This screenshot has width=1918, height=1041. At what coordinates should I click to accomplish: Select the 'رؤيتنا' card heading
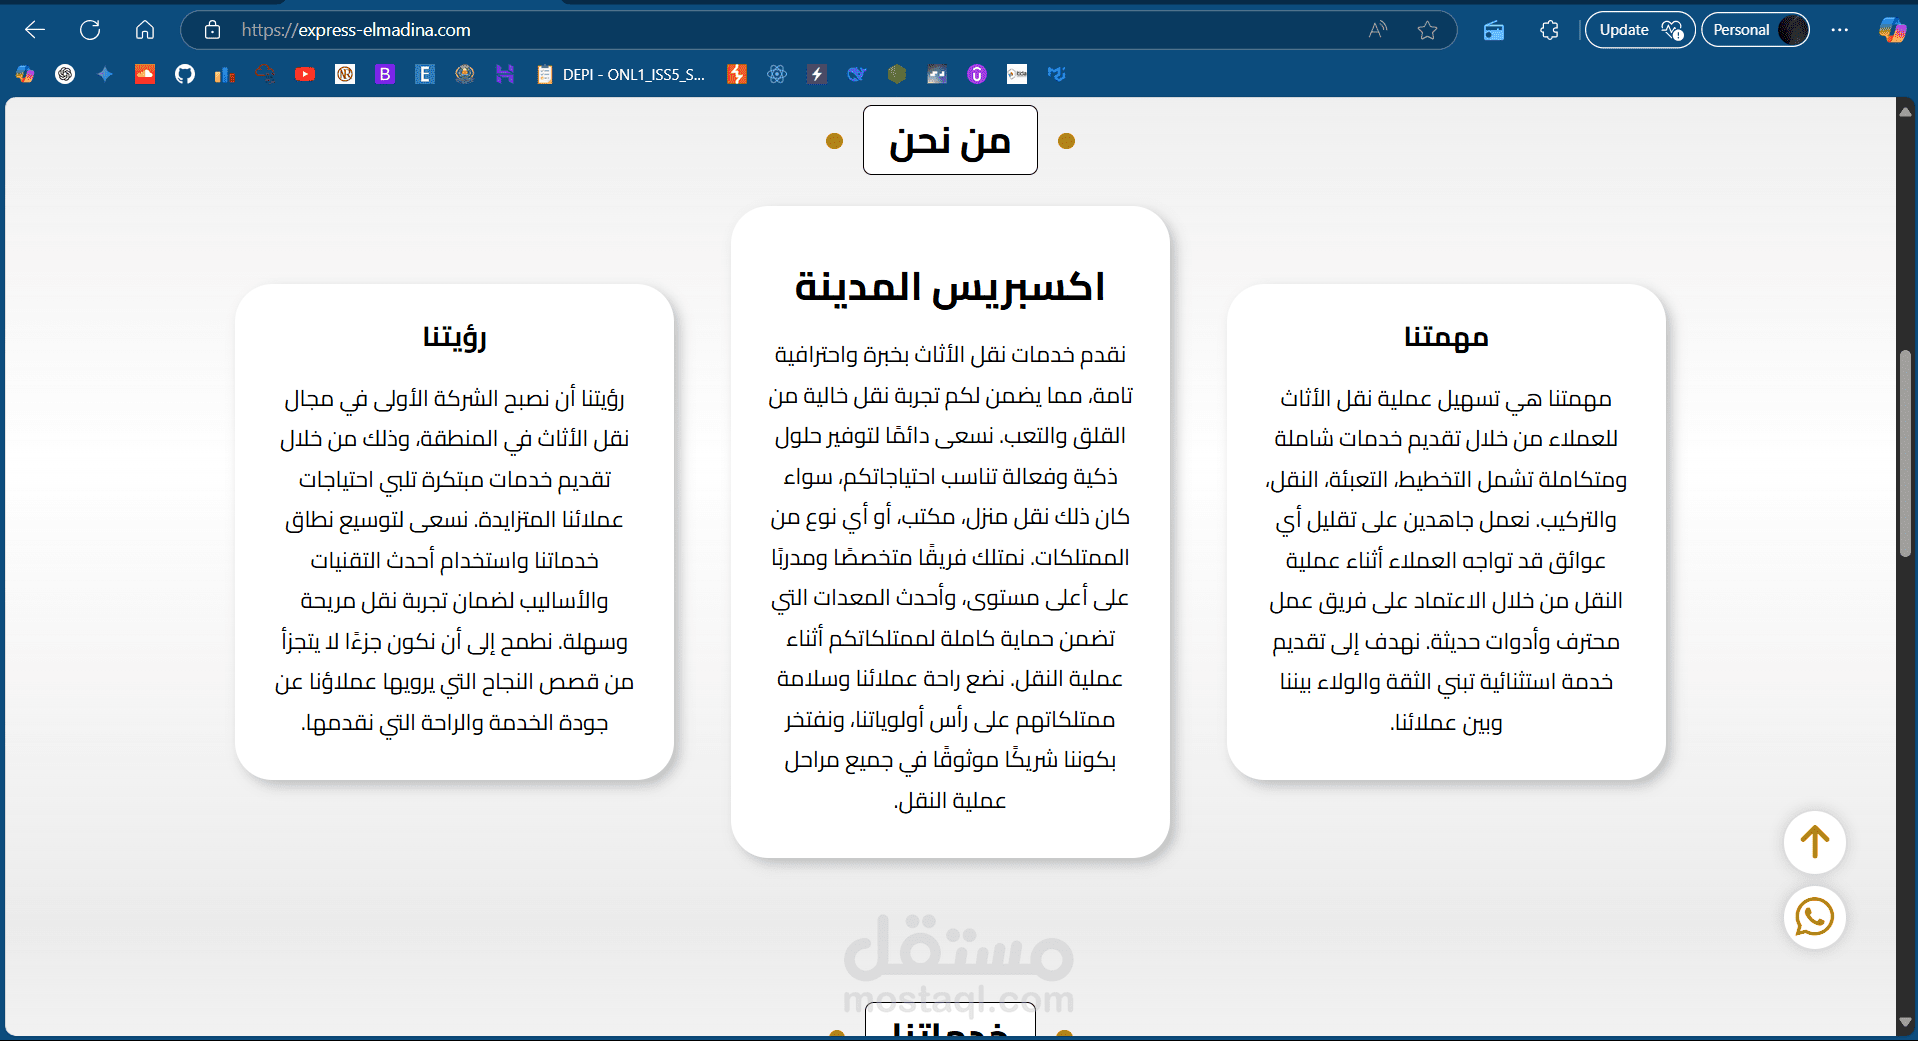[455, 337]
